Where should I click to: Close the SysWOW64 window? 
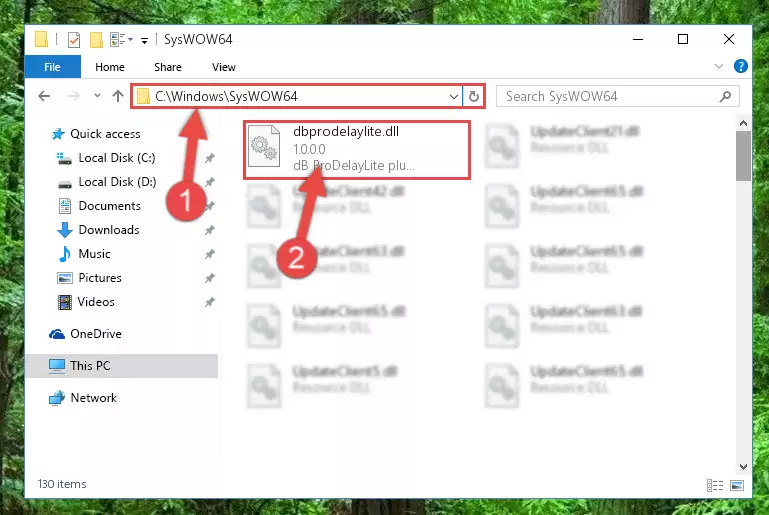[729, 39]
